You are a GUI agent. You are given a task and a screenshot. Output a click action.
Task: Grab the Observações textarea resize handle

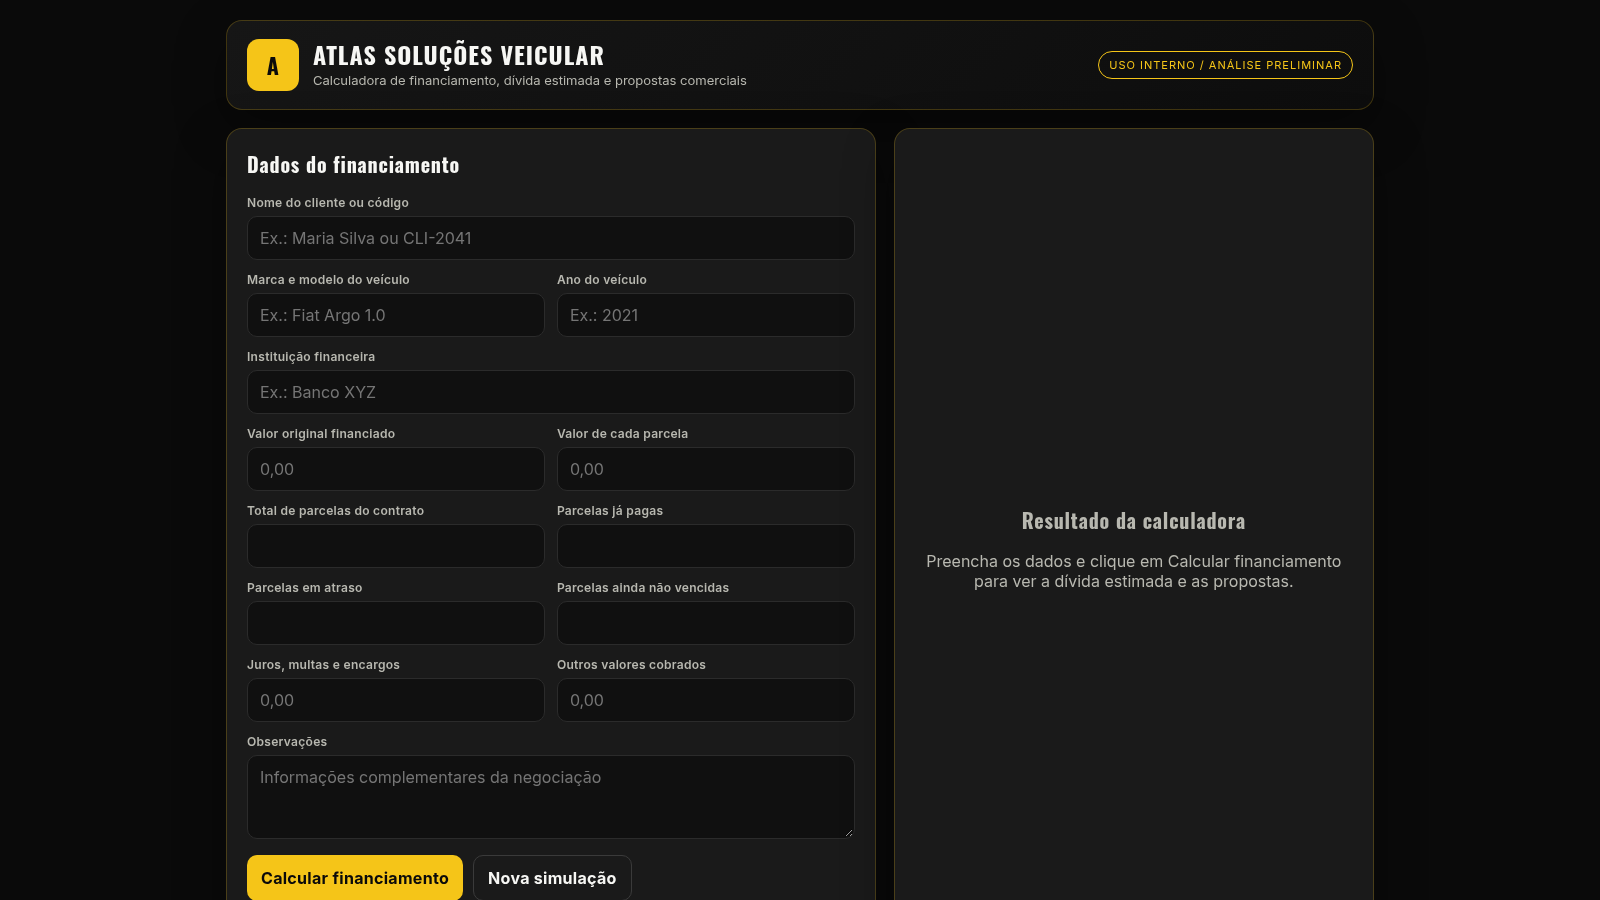point(849,832)
